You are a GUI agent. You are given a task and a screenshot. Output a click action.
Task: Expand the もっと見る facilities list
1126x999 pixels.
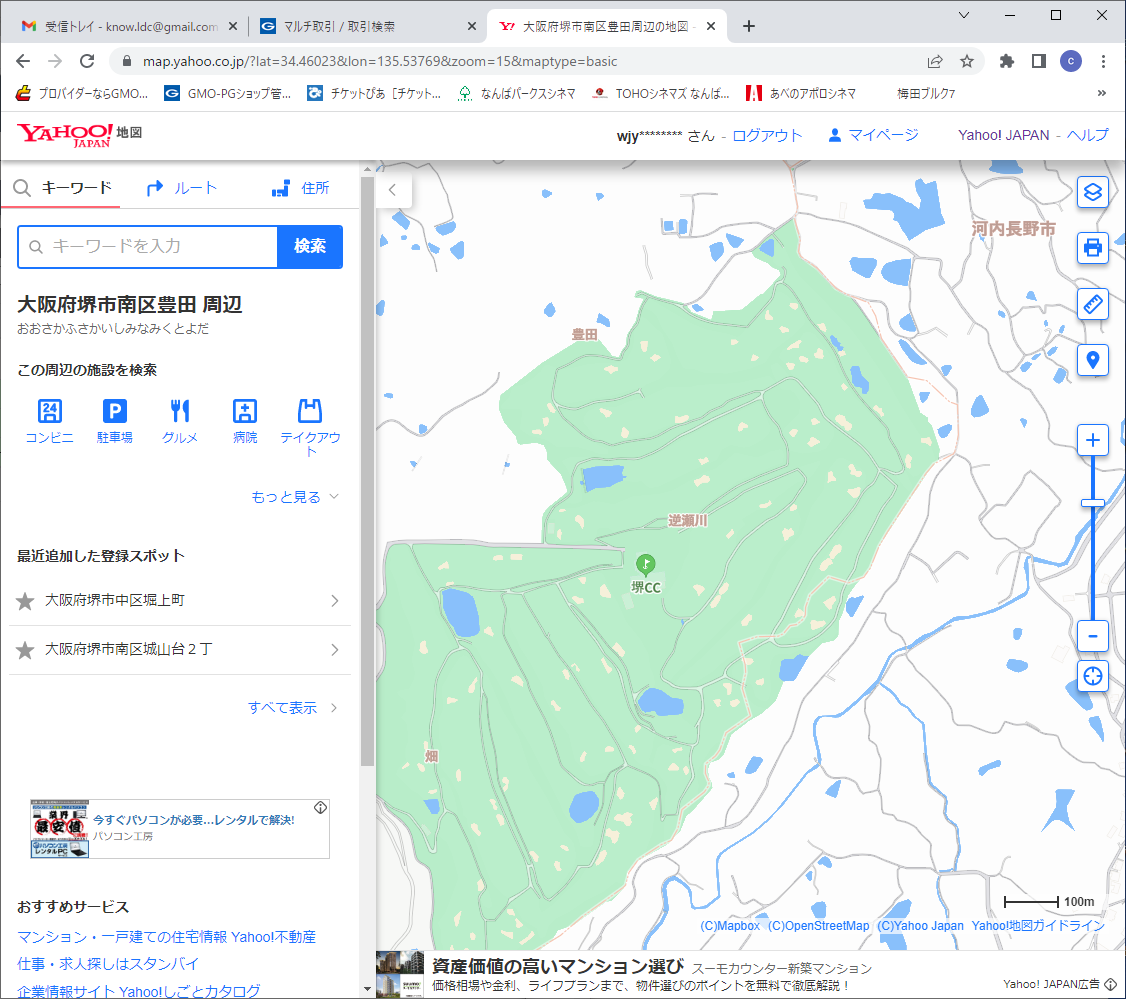coord(296,497)
